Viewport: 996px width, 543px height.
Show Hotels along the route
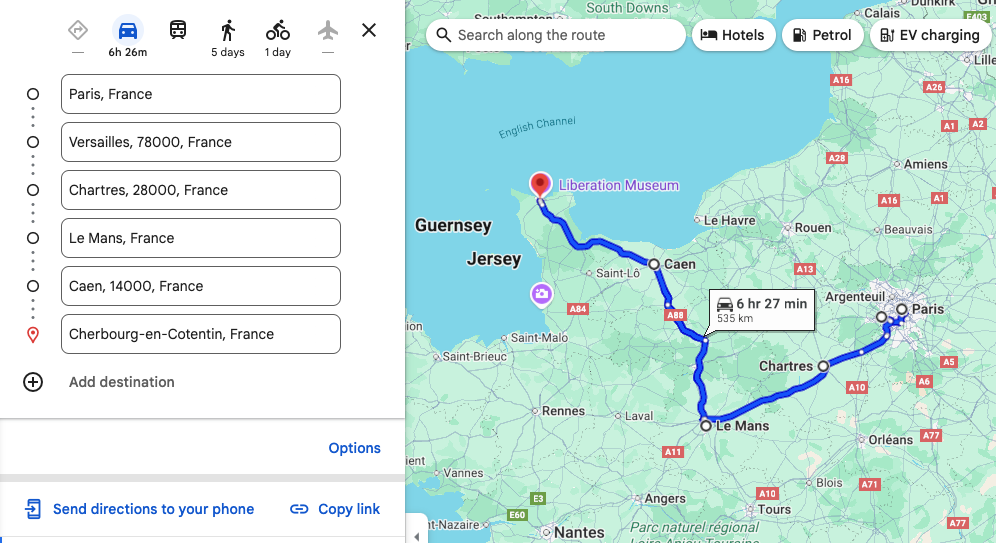733,35
